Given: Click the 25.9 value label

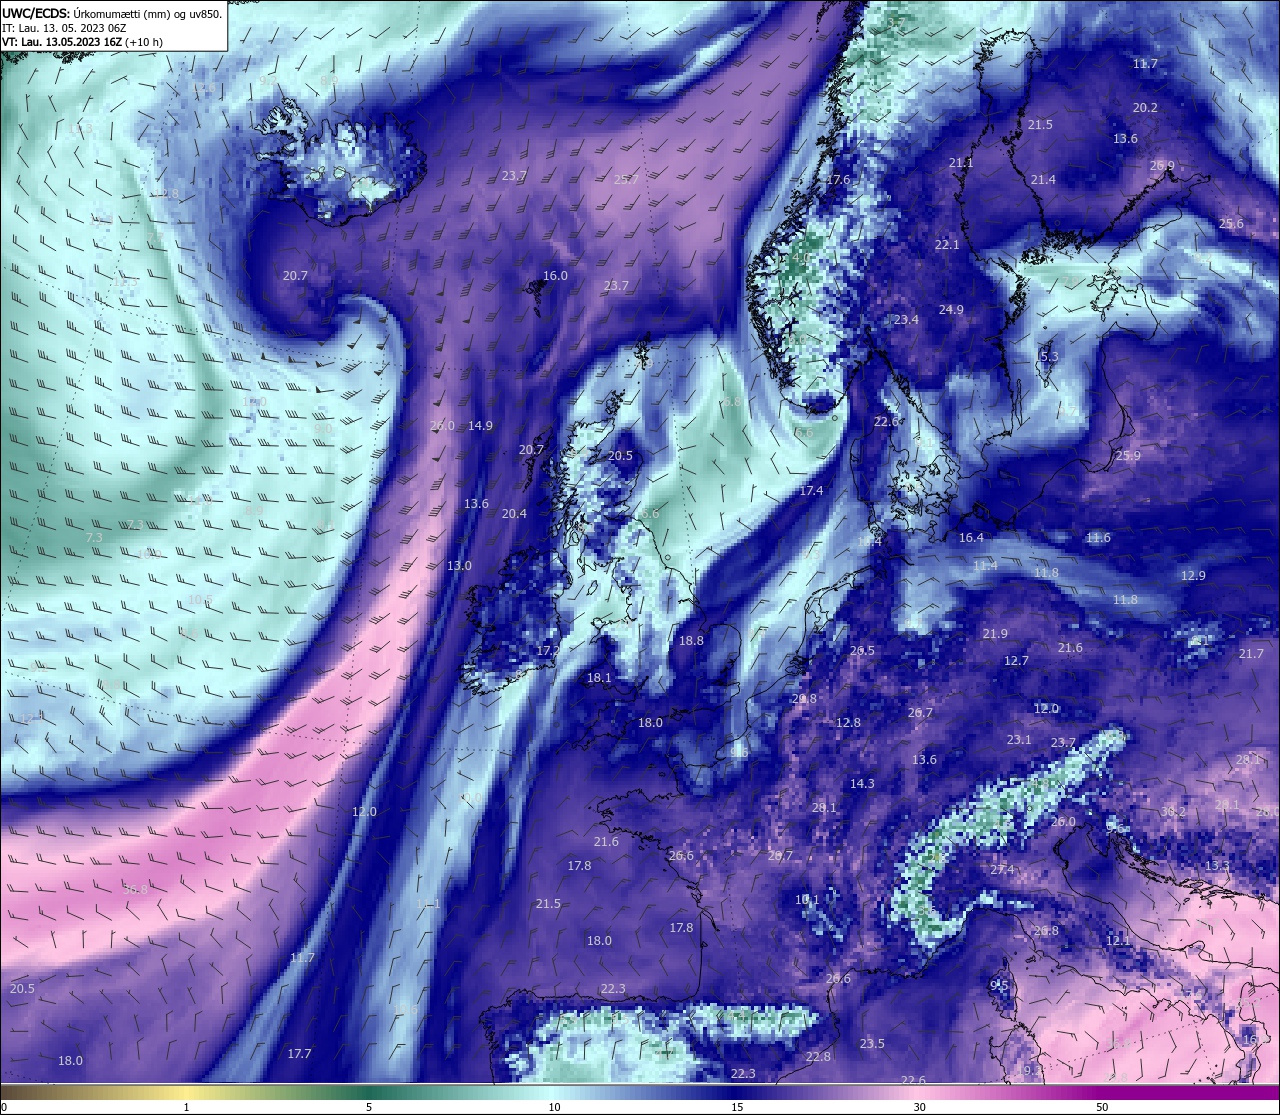Looking at the screenshot, I should pos(1128,456).
